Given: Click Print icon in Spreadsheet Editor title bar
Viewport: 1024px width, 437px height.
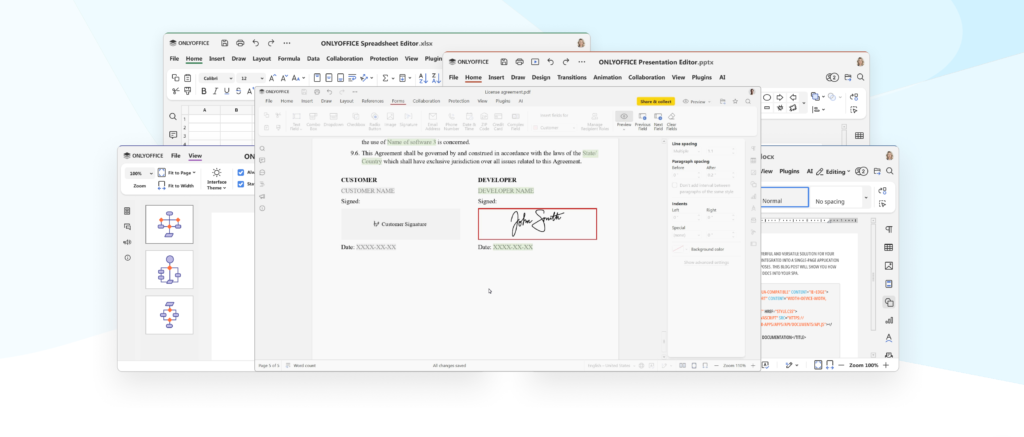Looking at the screenshot, I should pos(240,43).
